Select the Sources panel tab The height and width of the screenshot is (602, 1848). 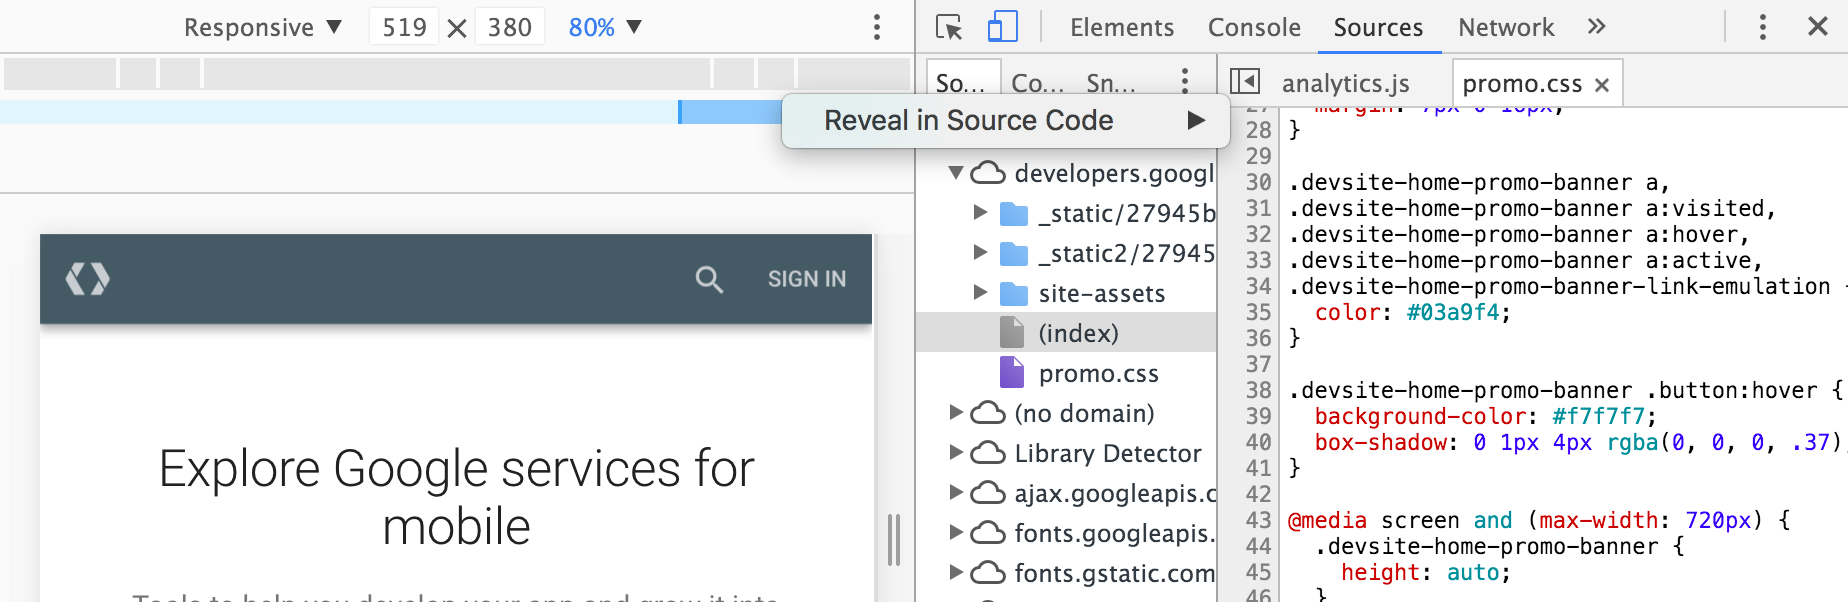coord(1377,27)
